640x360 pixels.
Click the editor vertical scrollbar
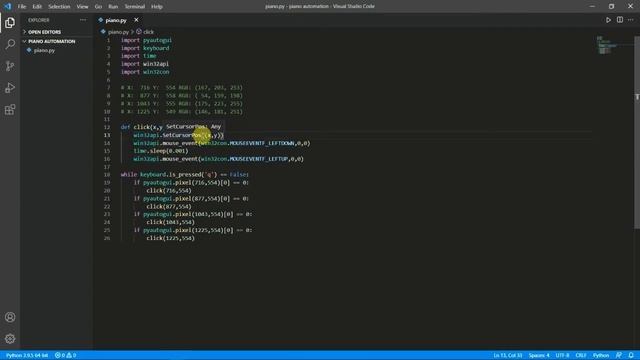pyautogui.click(x=637, y=133)
